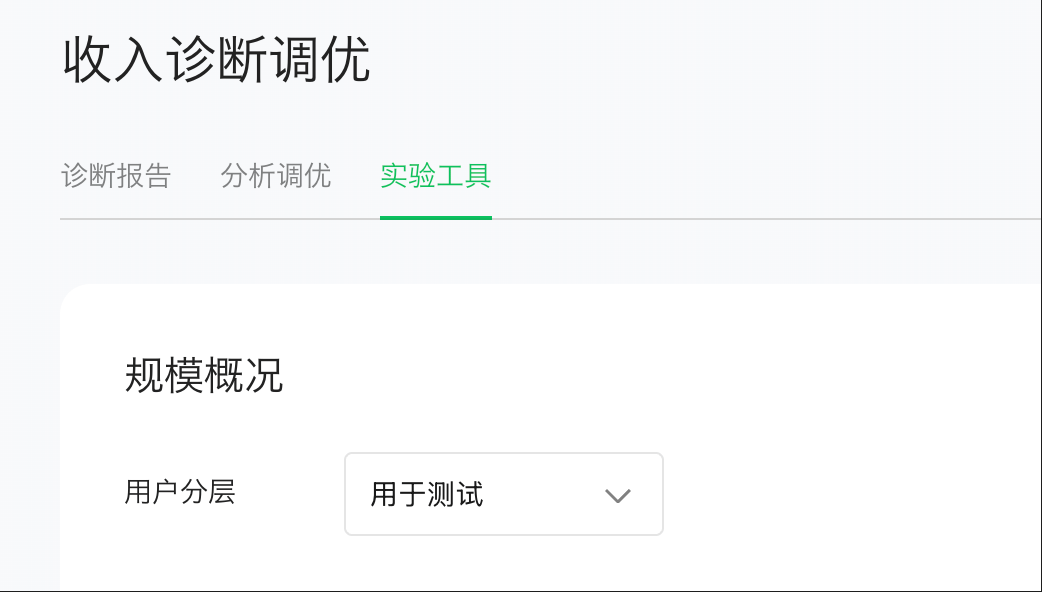Select the 实验工具 tab

[435, 177]
